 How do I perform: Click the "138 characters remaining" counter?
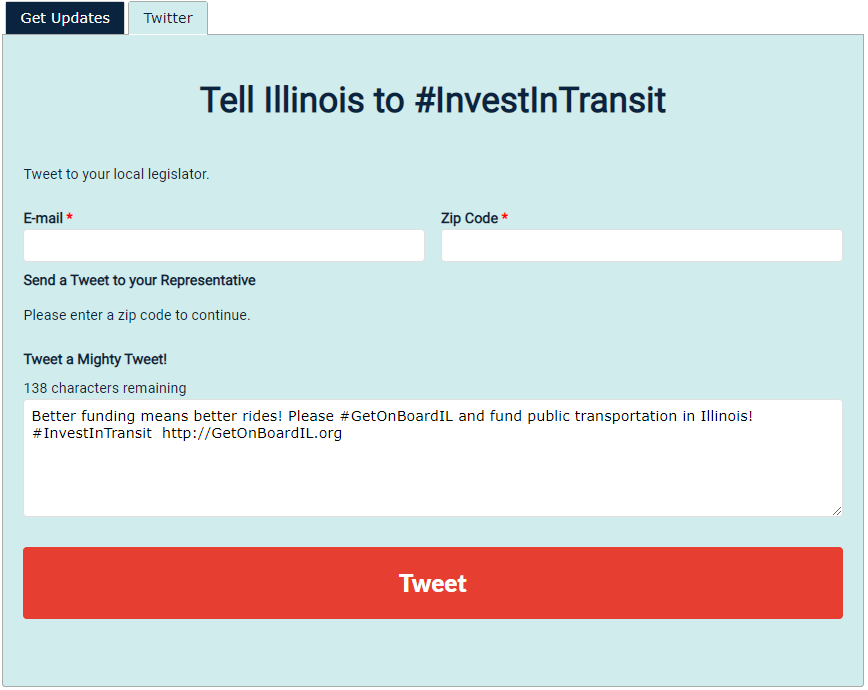pyautogui.click(x=105, y=388)
